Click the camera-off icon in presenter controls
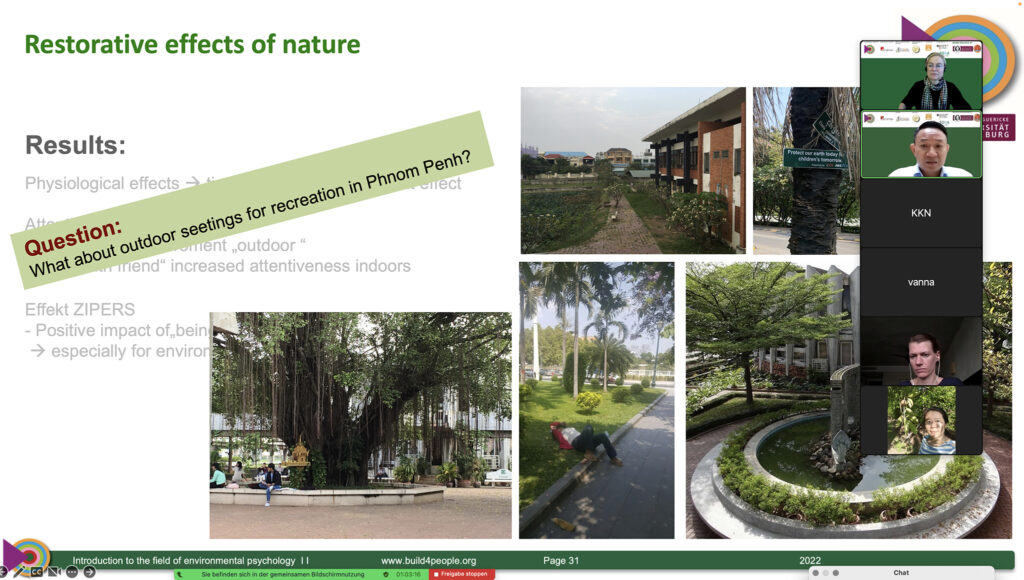1024x580 pixels. point(54,572)
